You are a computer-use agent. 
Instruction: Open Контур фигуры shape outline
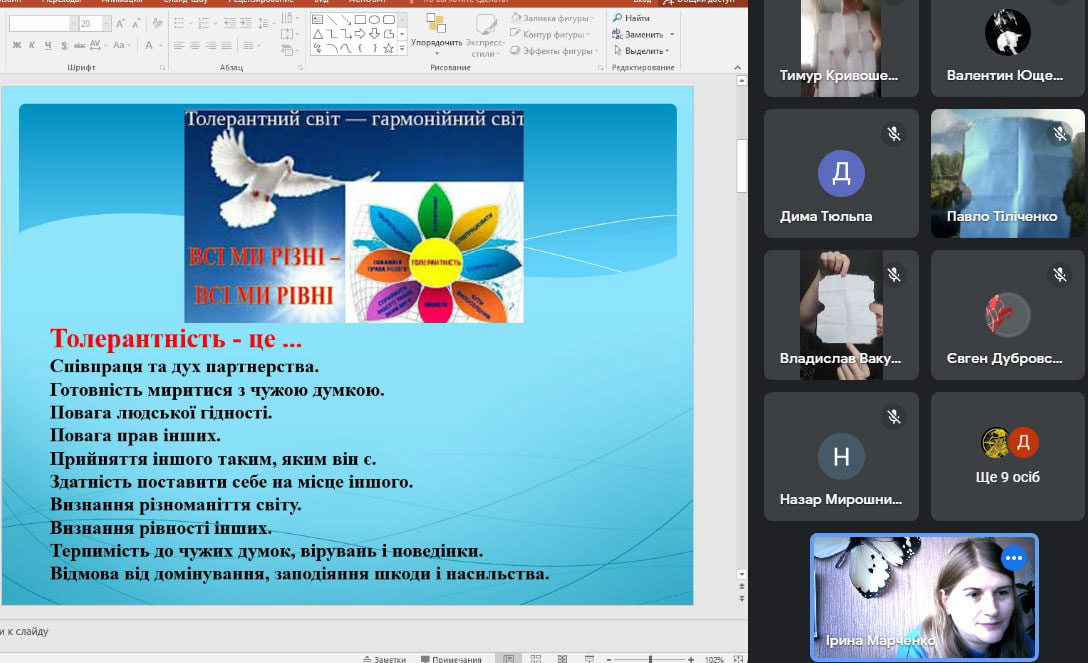[550, 34]
